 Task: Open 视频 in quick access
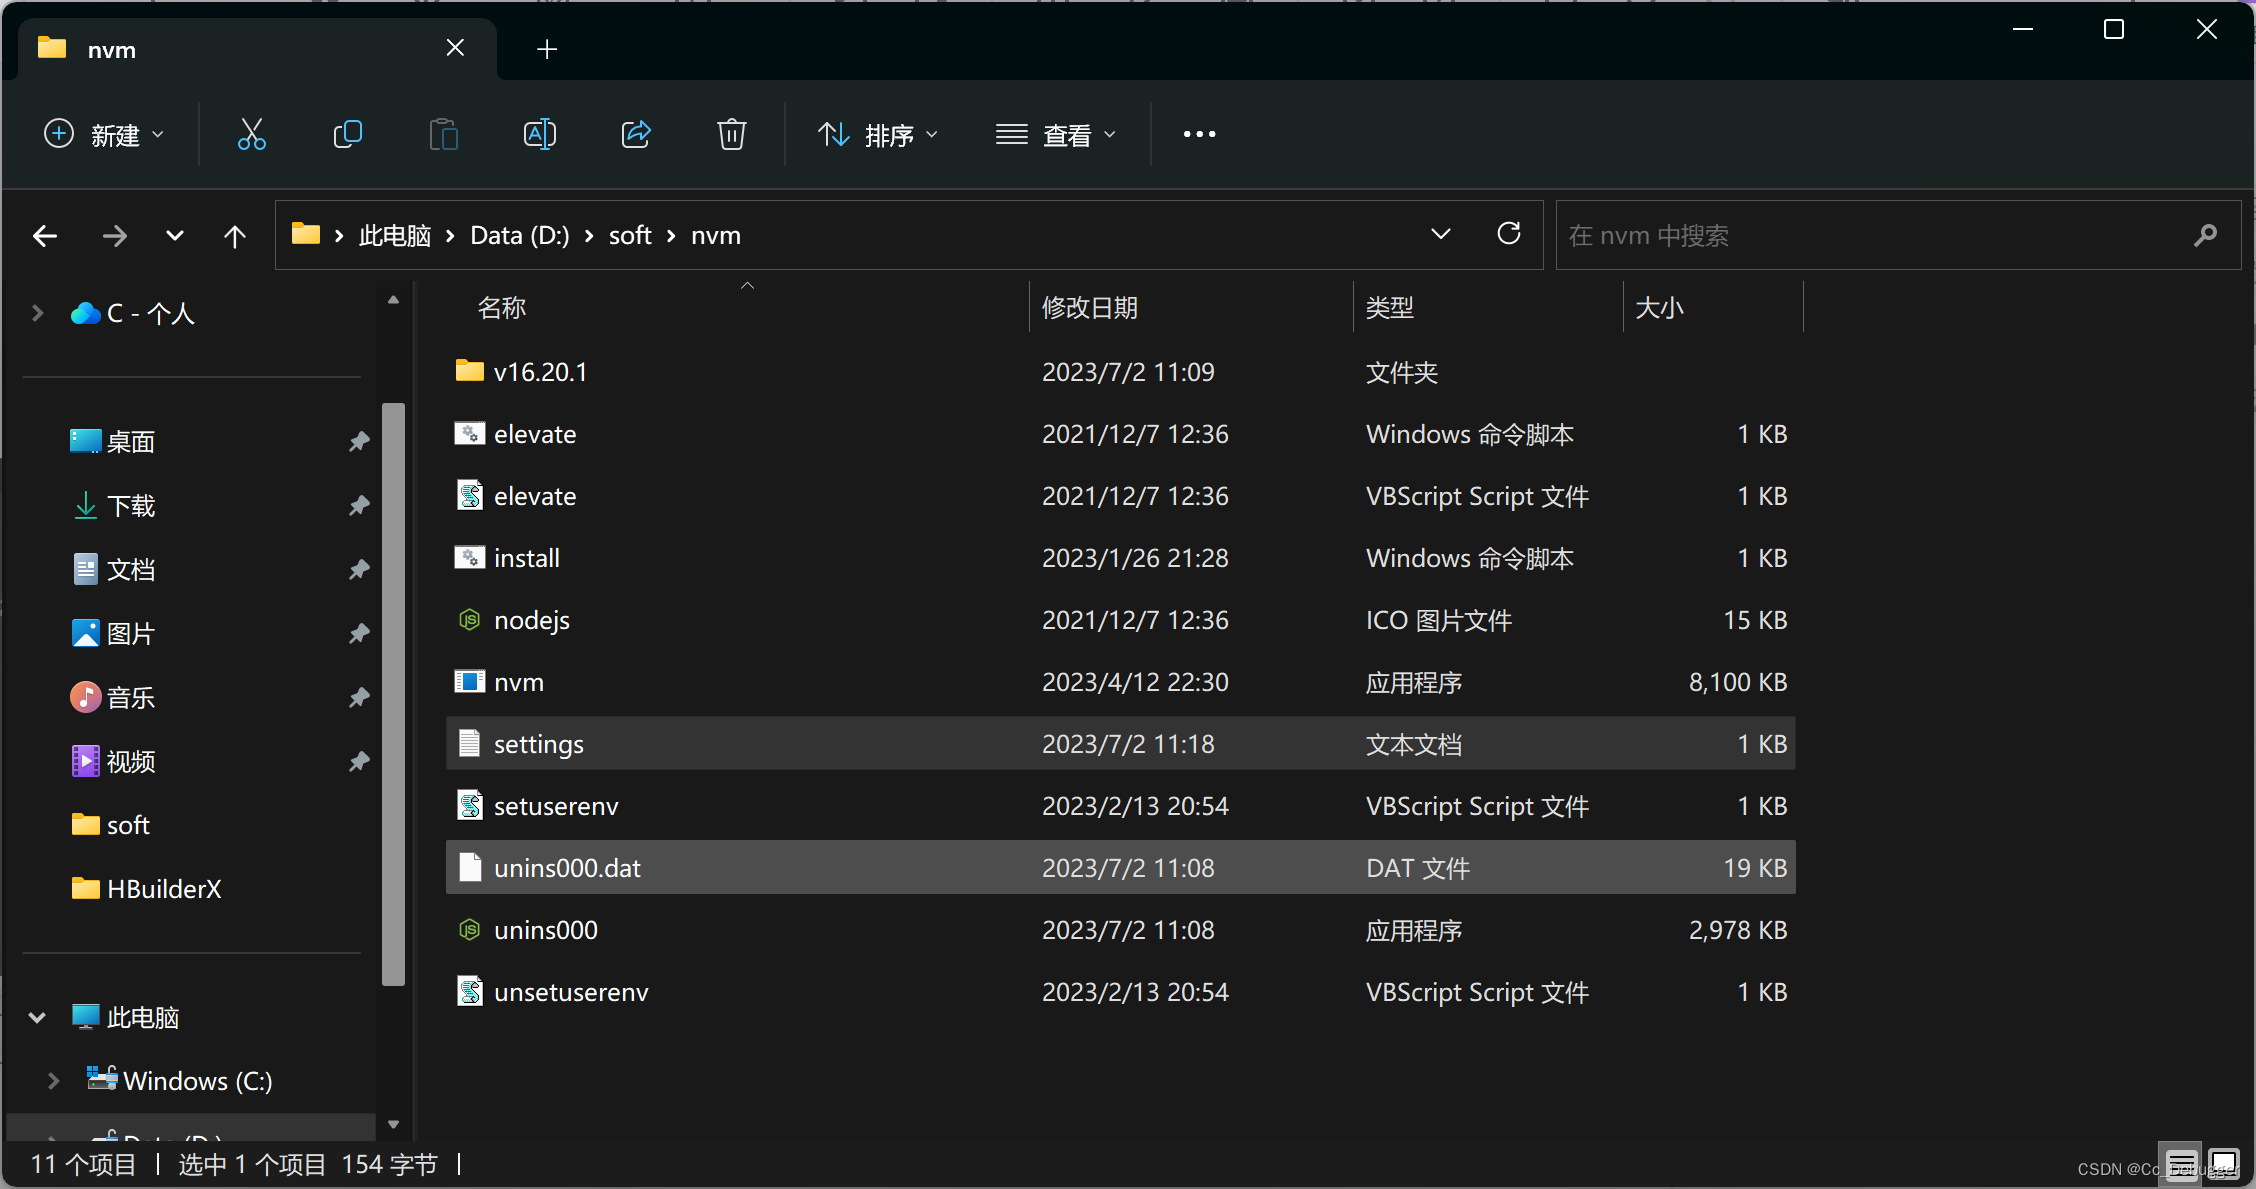pos(131,761)
